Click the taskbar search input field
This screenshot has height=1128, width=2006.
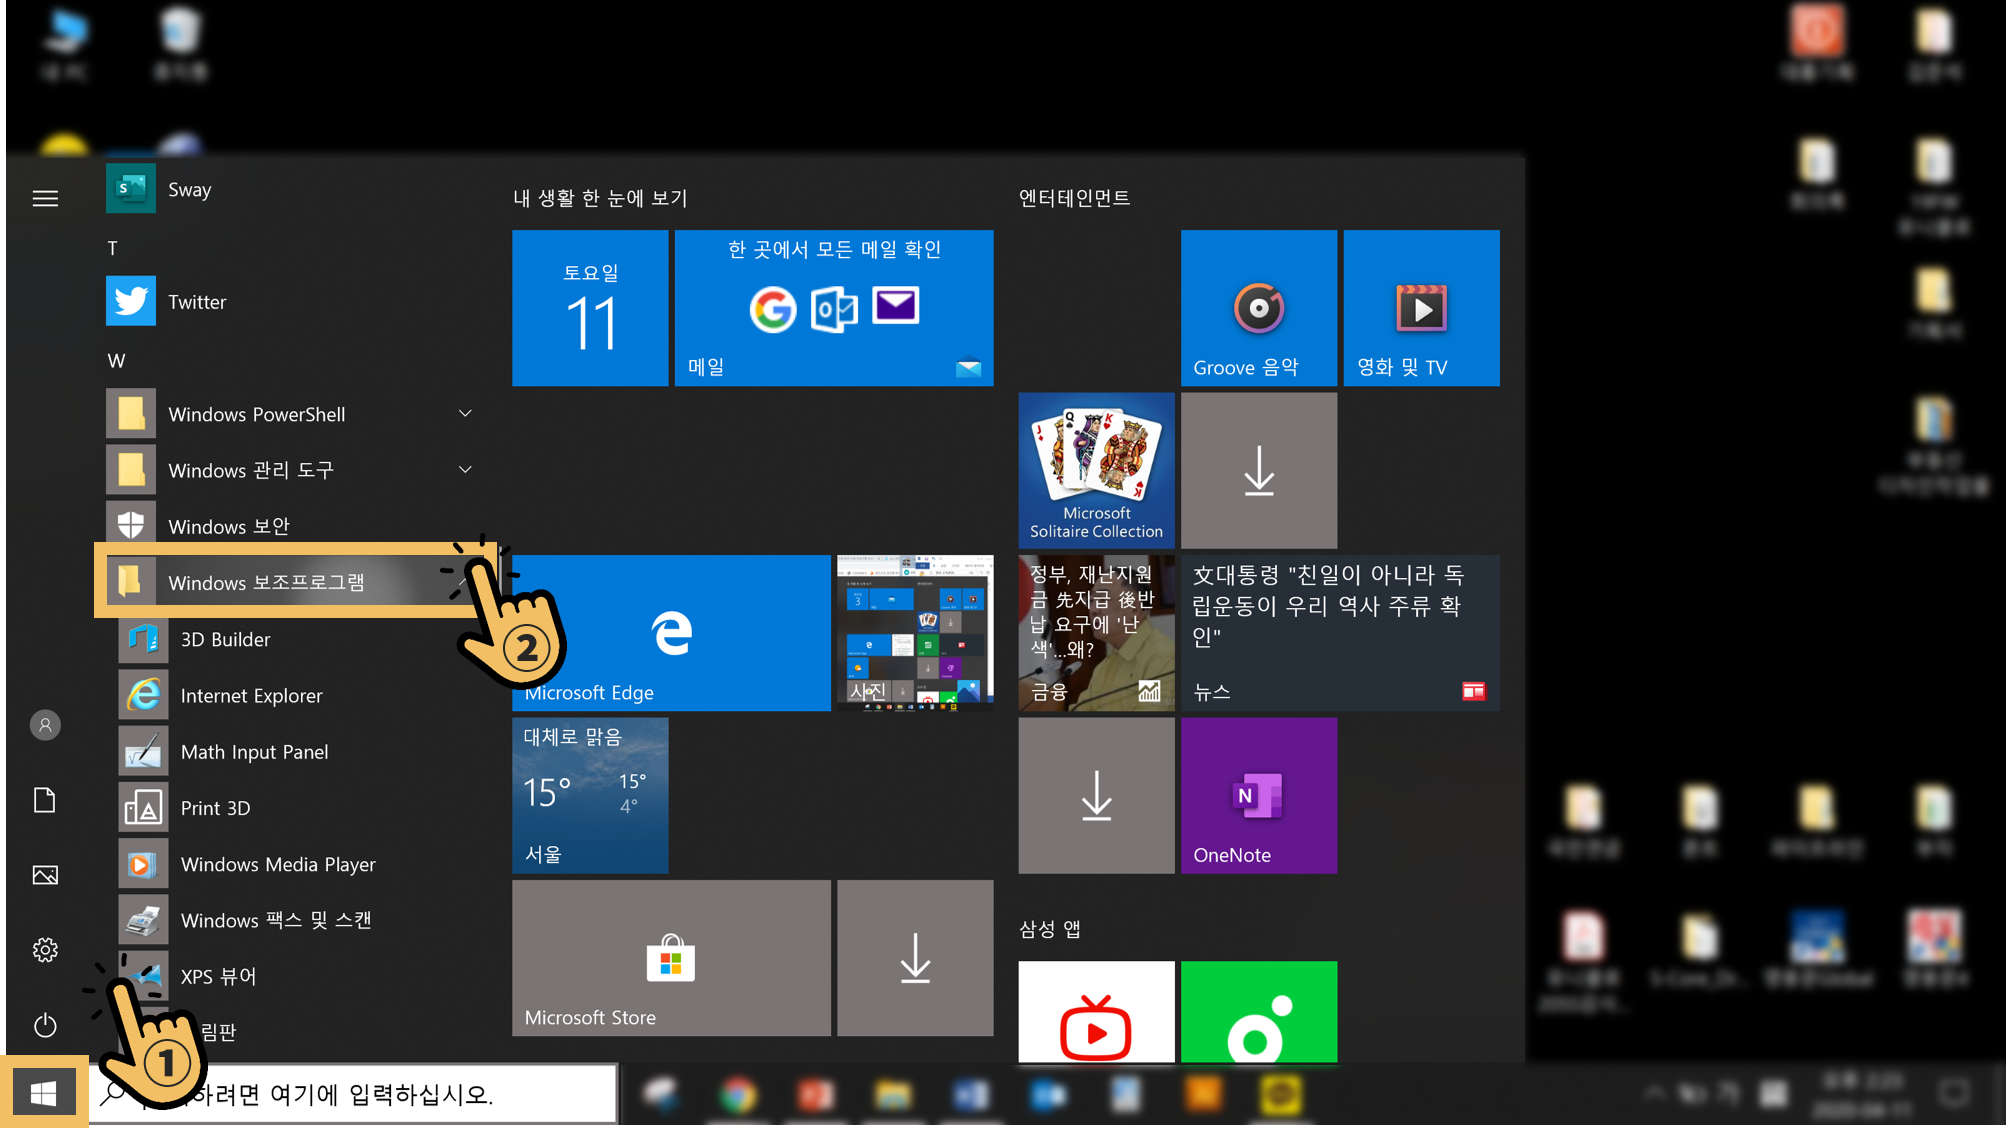point(400,1094)
